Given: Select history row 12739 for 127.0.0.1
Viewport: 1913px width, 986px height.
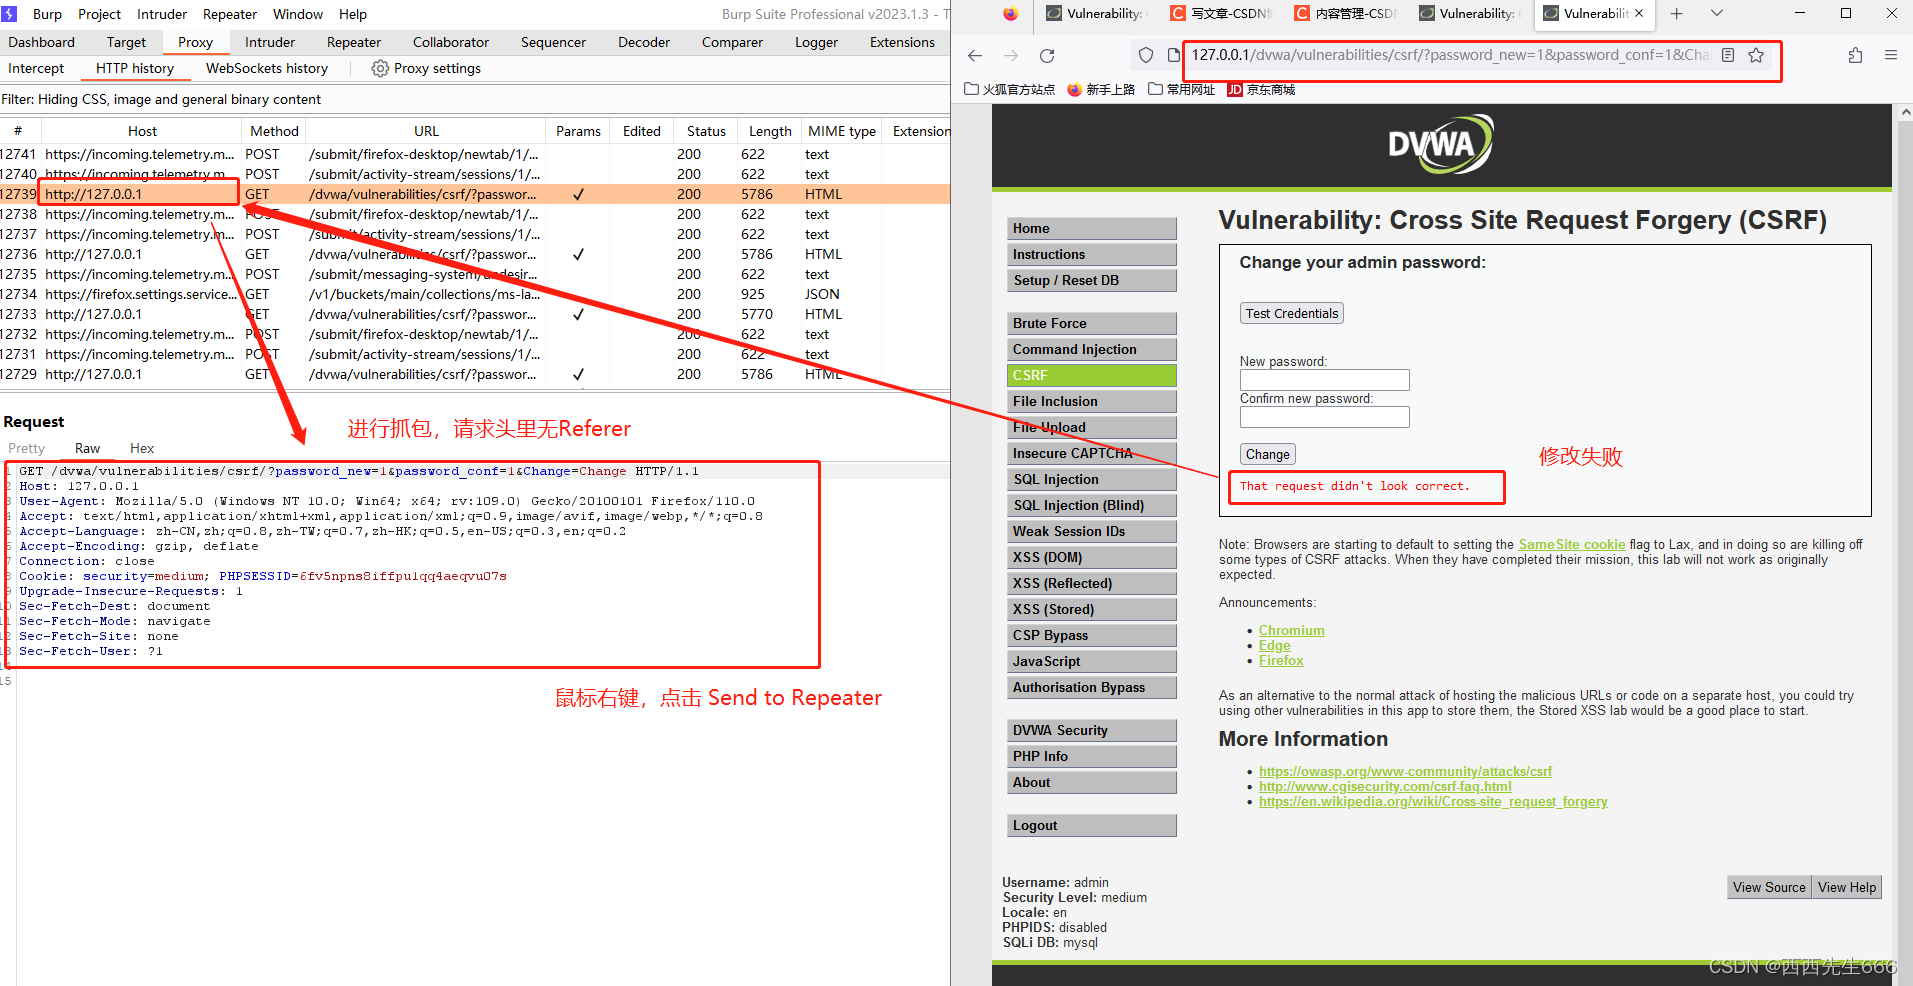Looking at the screenshot, I should coord(475,194).
